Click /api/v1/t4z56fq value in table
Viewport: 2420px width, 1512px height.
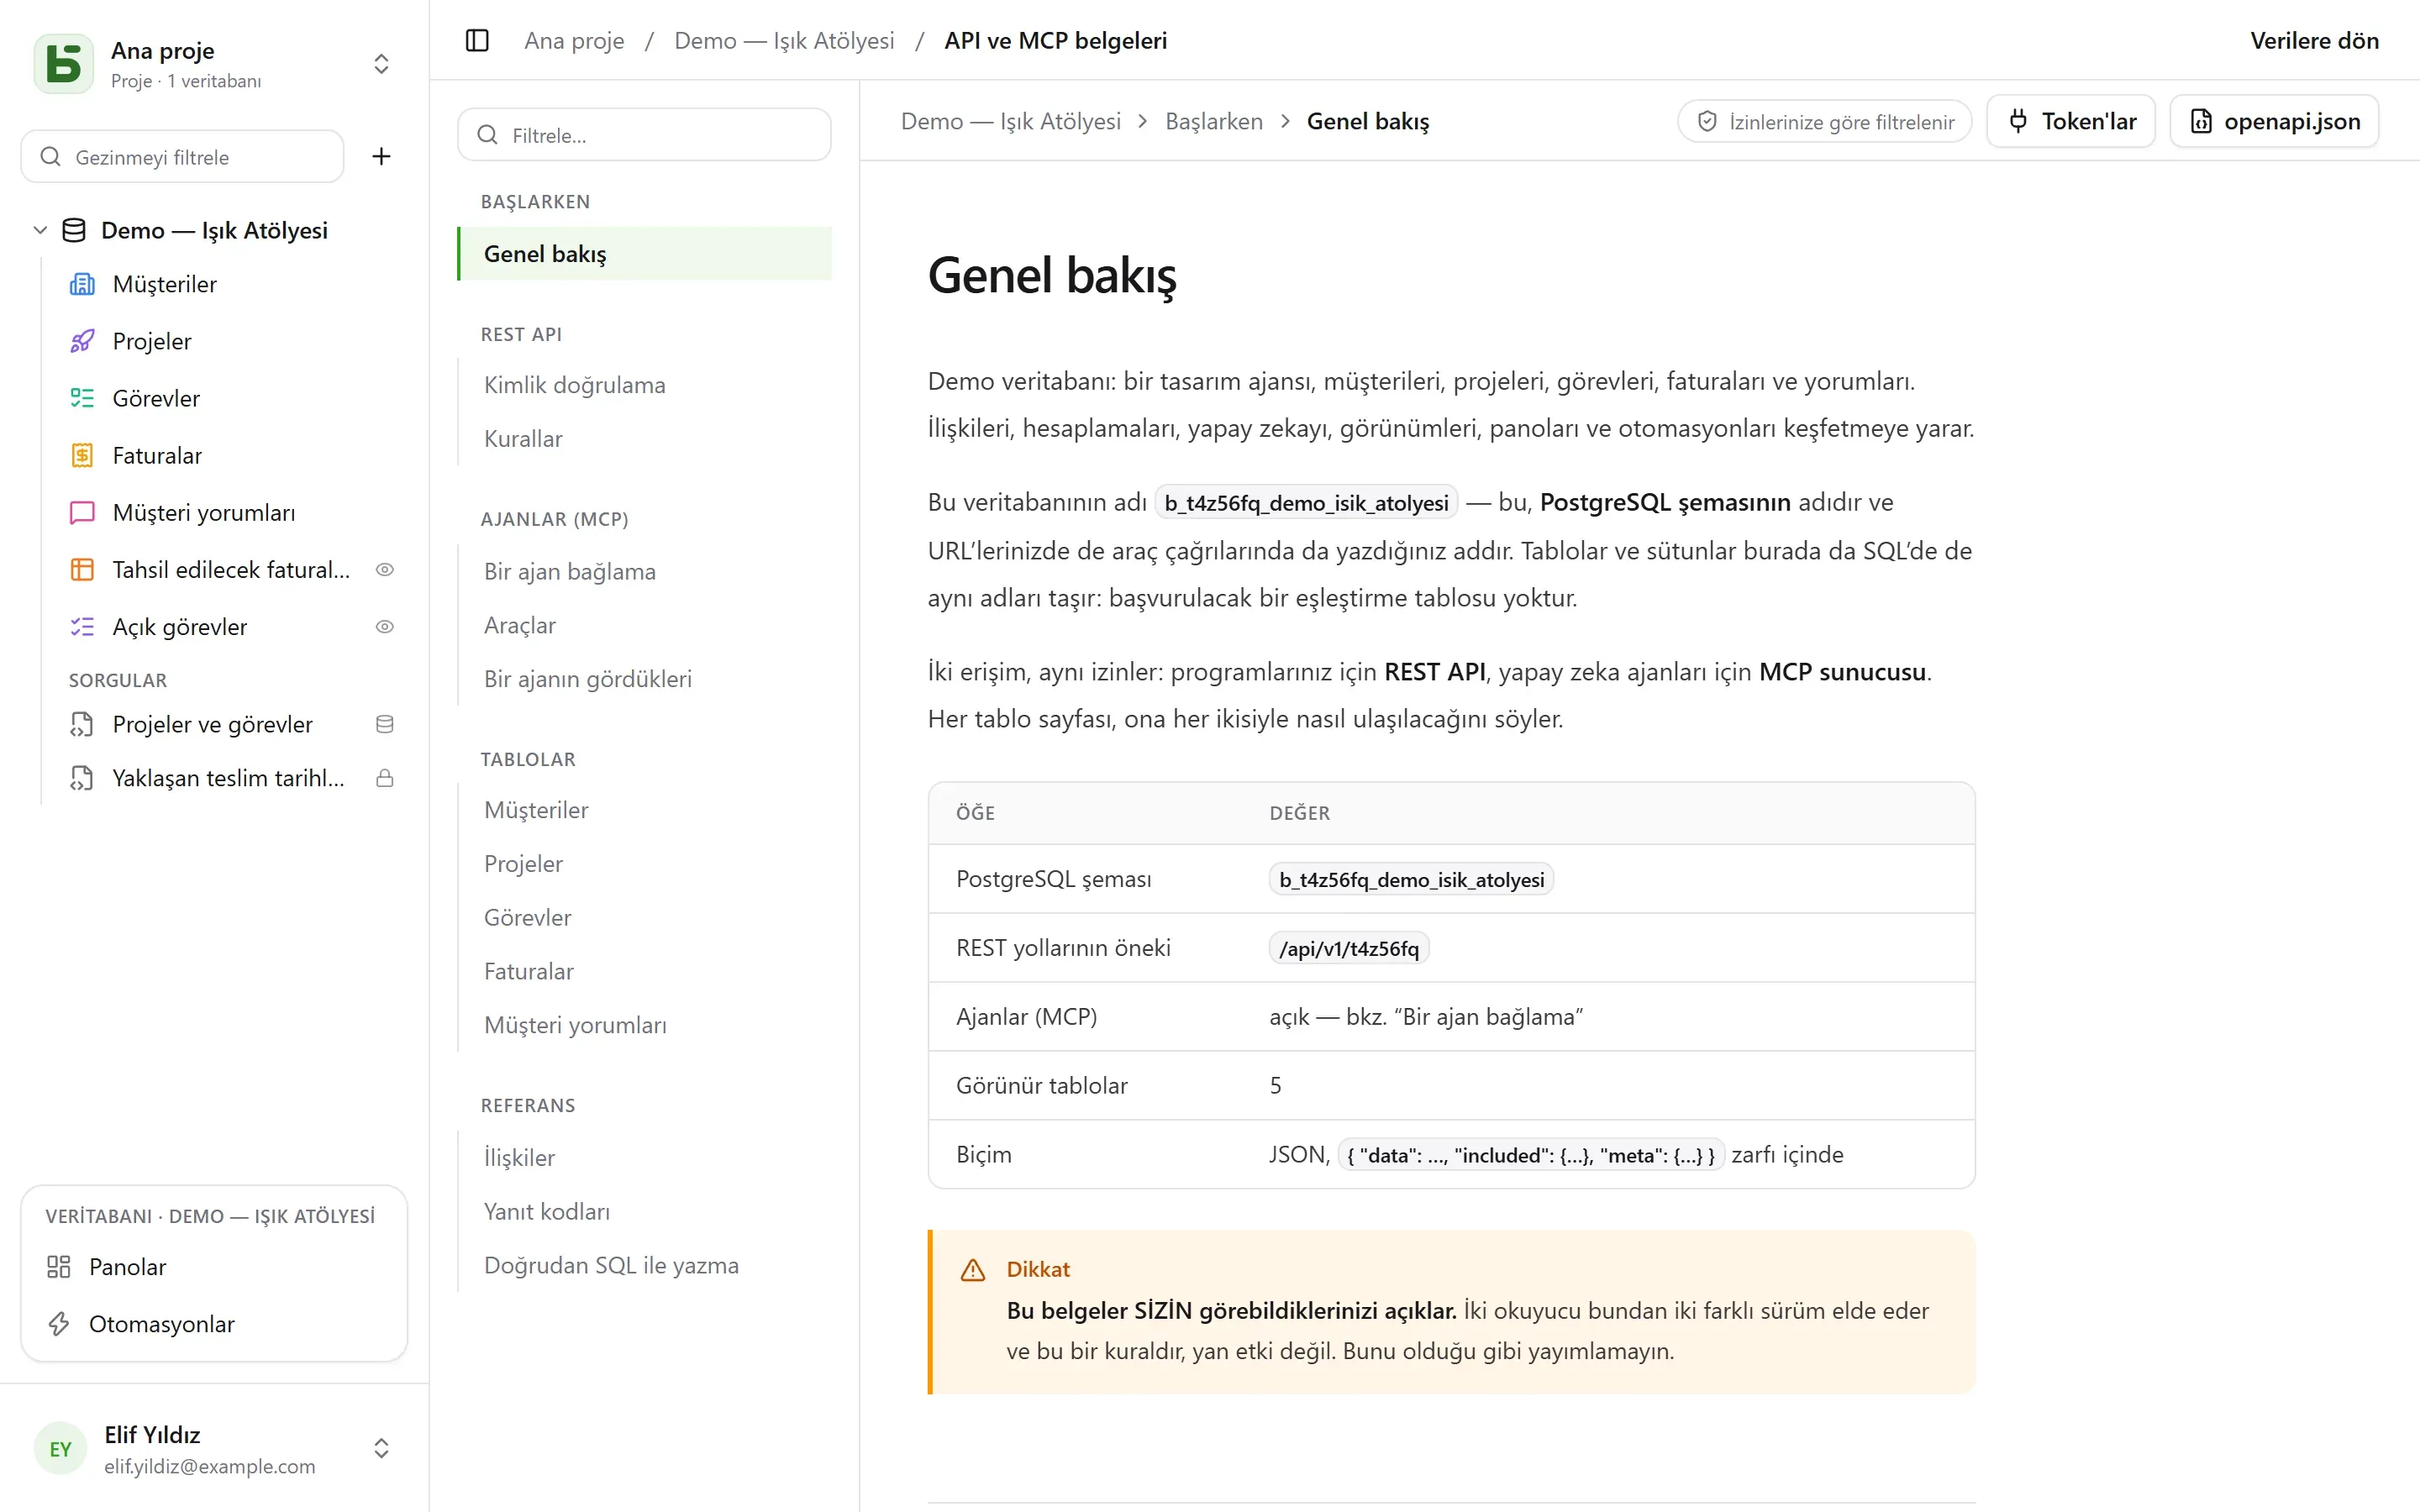click(1349, 948)
